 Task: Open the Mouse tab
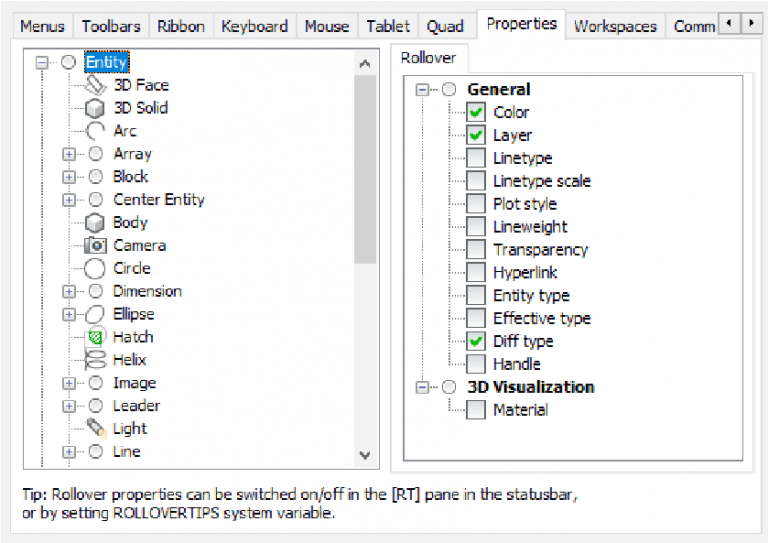pos(327,26)
